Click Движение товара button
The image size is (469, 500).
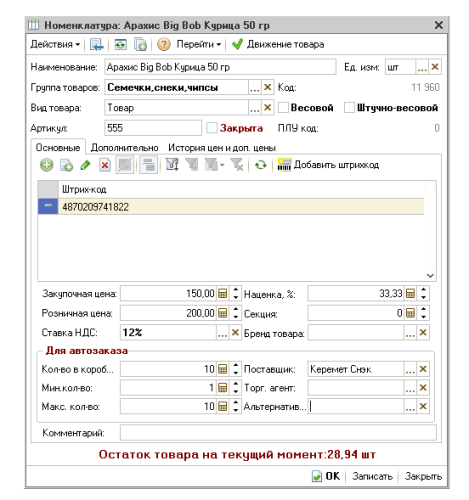click(278, 44)
